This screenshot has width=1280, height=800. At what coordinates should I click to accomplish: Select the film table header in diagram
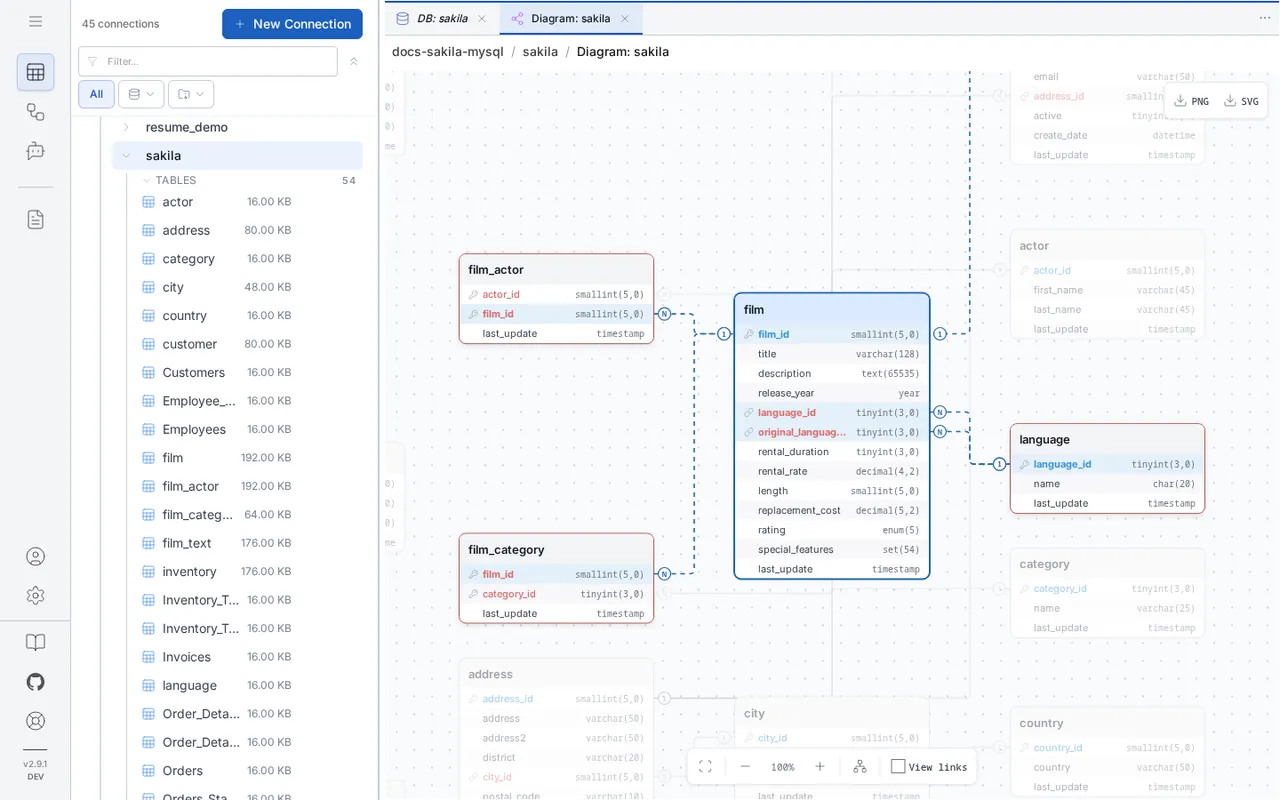coord(832,310)
